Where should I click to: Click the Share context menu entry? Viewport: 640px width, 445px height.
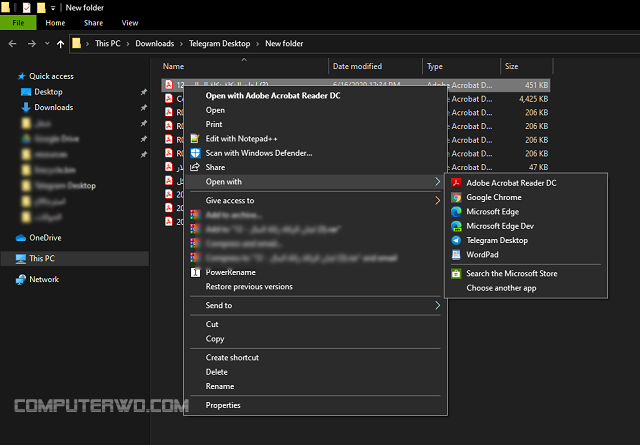coord(215,167)
